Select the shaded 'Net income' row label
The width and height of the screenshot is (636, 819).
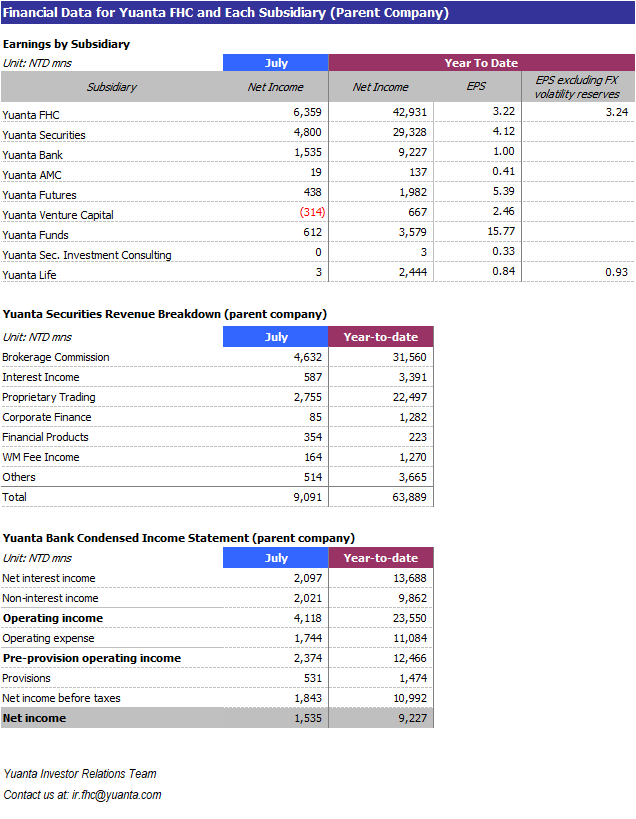pyautogui.click(x=34, y=718)
